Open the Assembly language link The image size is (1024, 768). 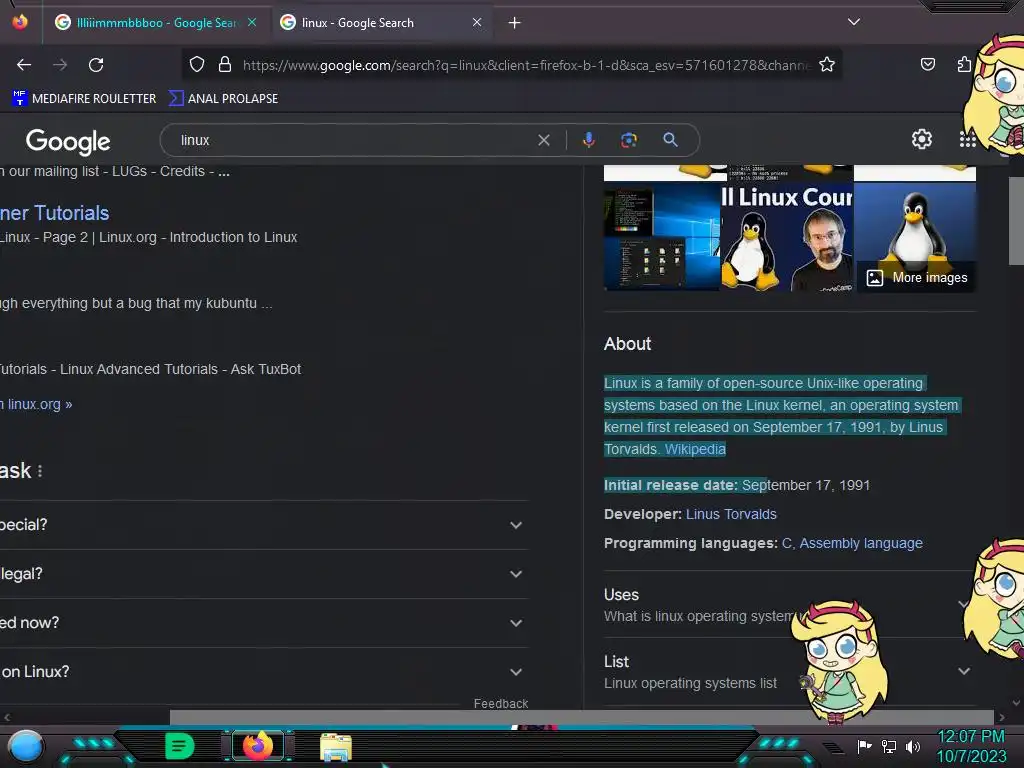(x=861, y=543)
